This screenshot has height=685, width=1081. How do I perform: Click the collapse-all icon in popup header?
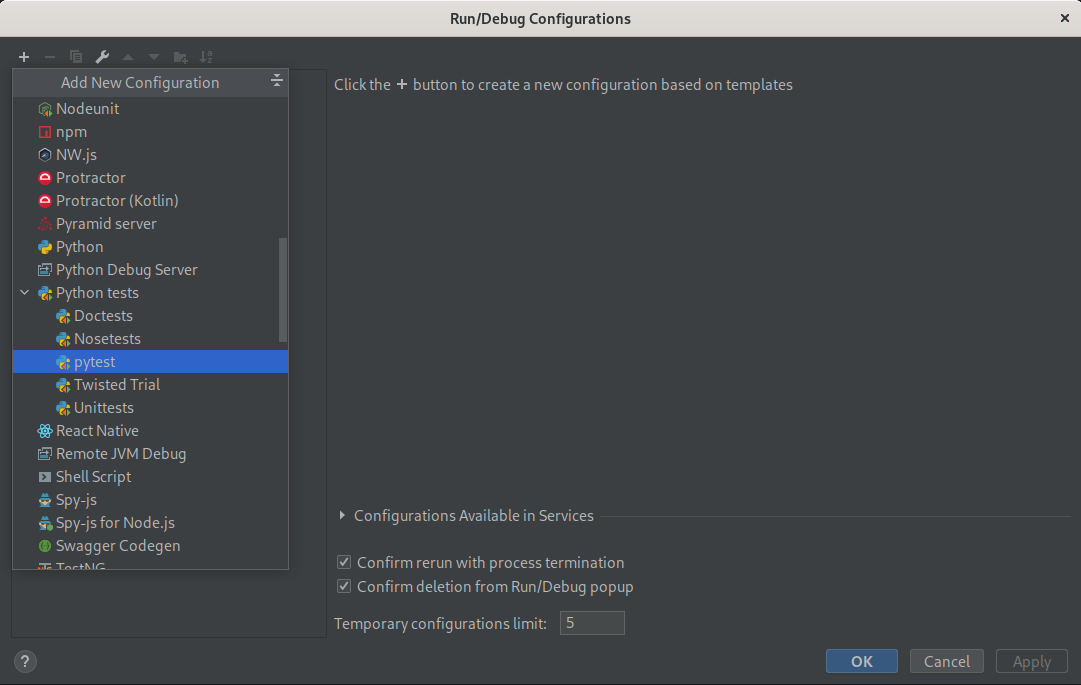tap(277, 82)
